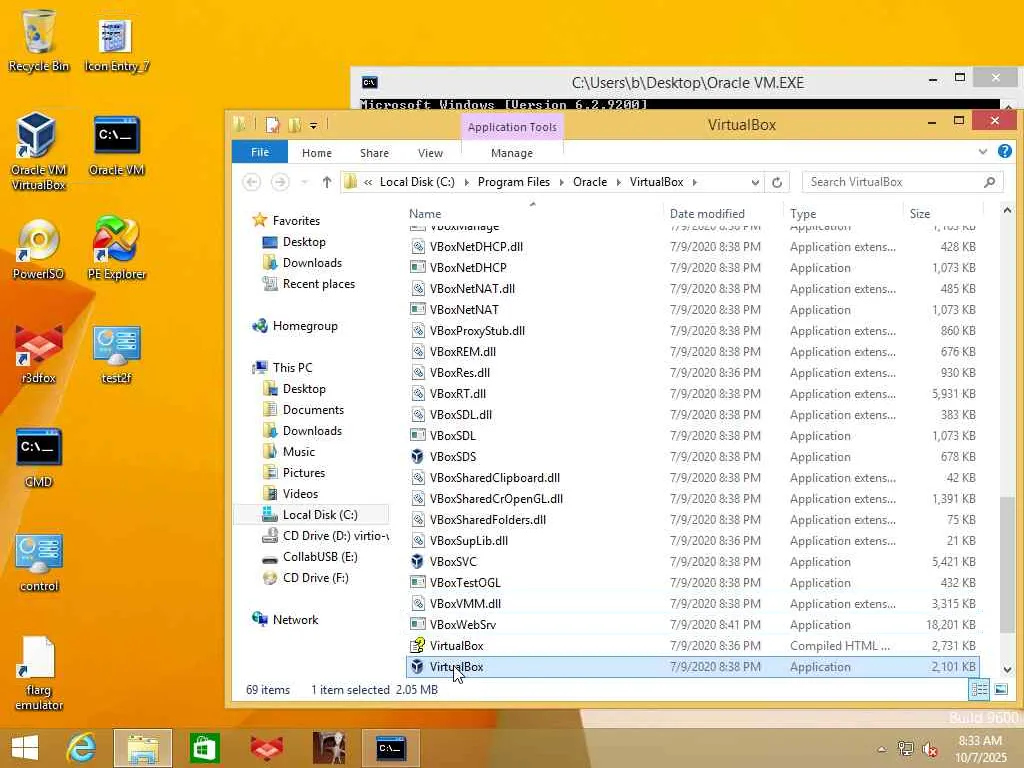Click the Properties quick access toolbar icon

coord(272,125)
